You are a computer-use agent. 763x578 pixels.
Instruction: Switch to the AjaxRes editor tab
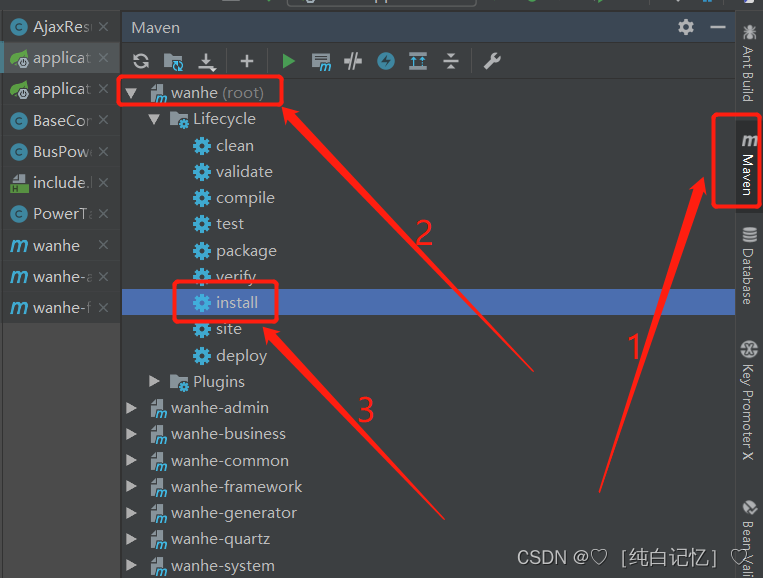(x=62, y=27)
